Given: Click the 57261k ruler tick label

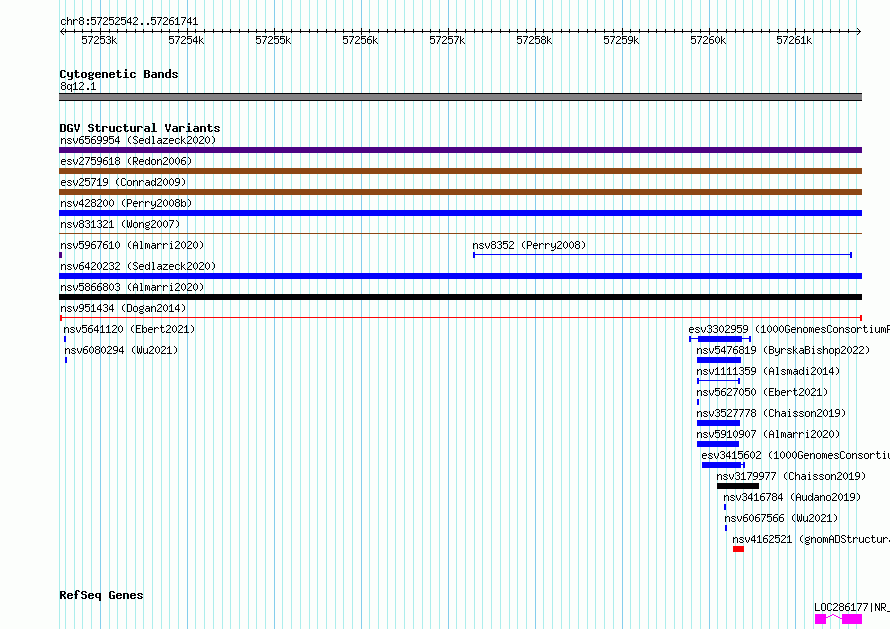Looking at the screenshot, I should tap(794, 40).
